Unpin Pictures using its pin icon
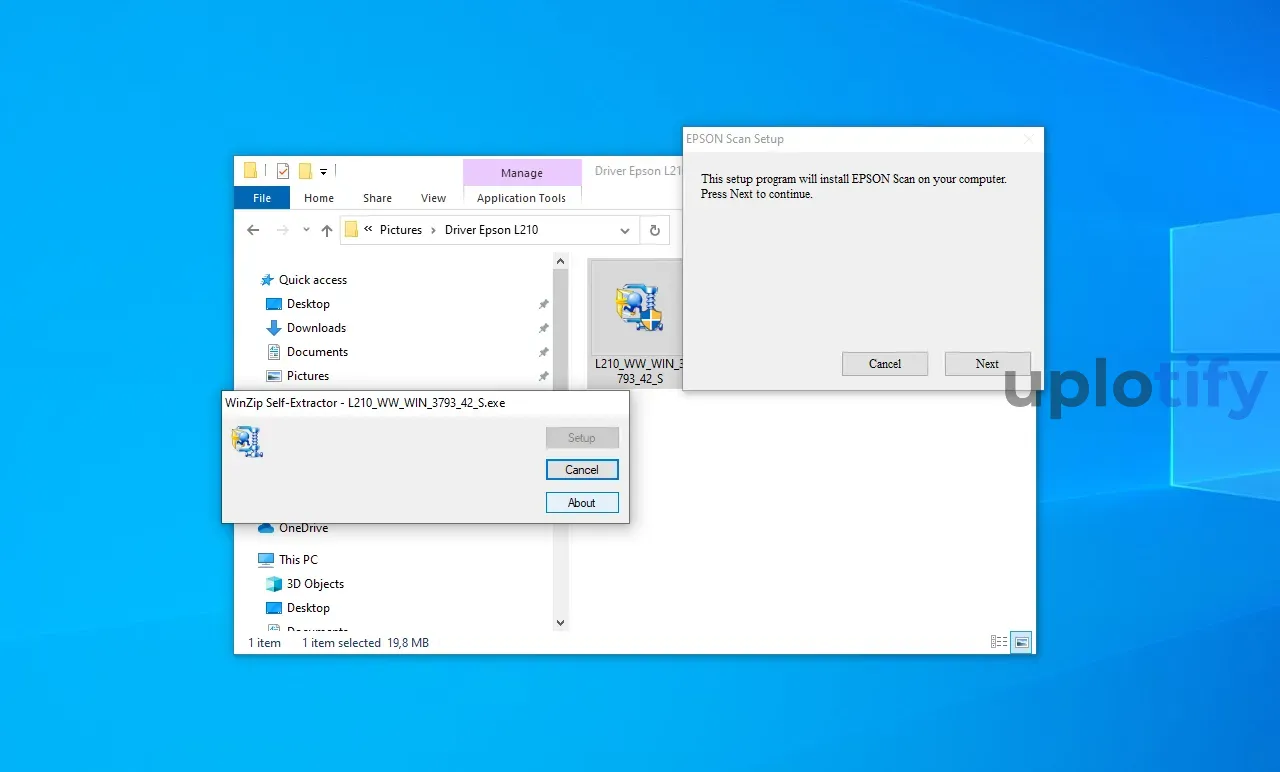This screenshot has height=772, width=1280. click(544, 376)
